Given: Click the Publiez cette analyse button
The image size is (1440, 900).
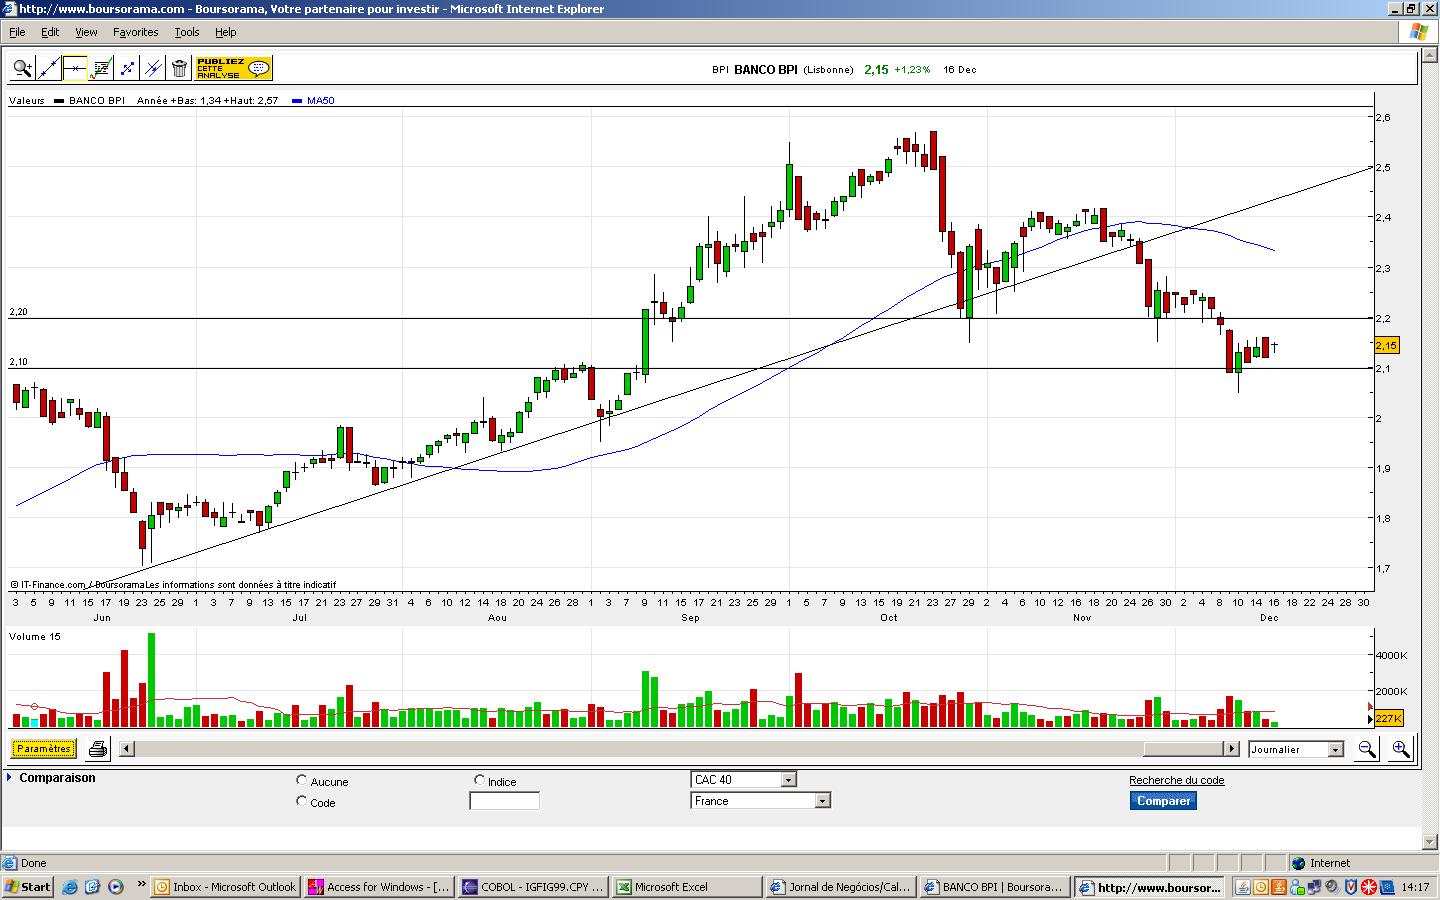Looking at the screenshot, I should [233, 68].
